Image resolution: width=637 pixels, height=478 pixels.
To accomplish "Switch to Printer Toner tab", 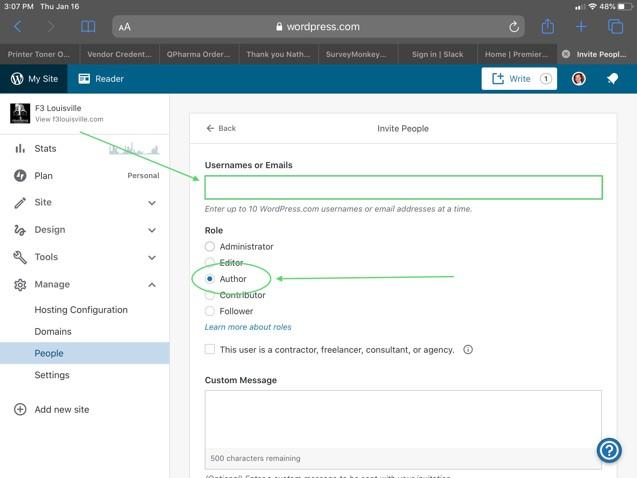I will point(40,54).
